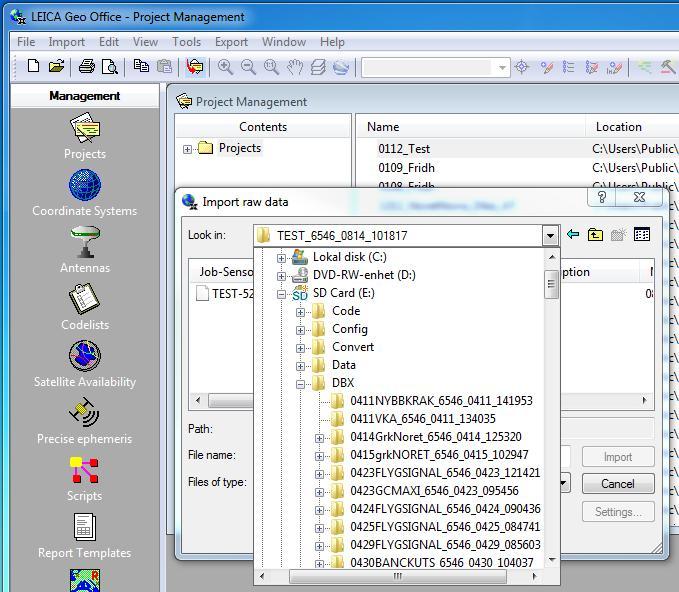Click the help question mark in Import dialog
The image size is (679, 592).
click(x=602, y=197)
